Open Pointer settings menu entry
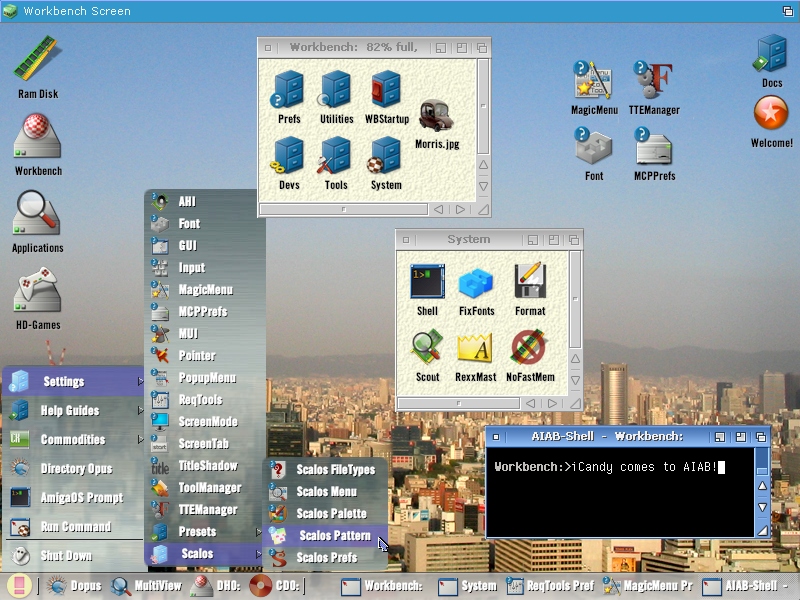800x600 pixels. [x=204, y=356]
